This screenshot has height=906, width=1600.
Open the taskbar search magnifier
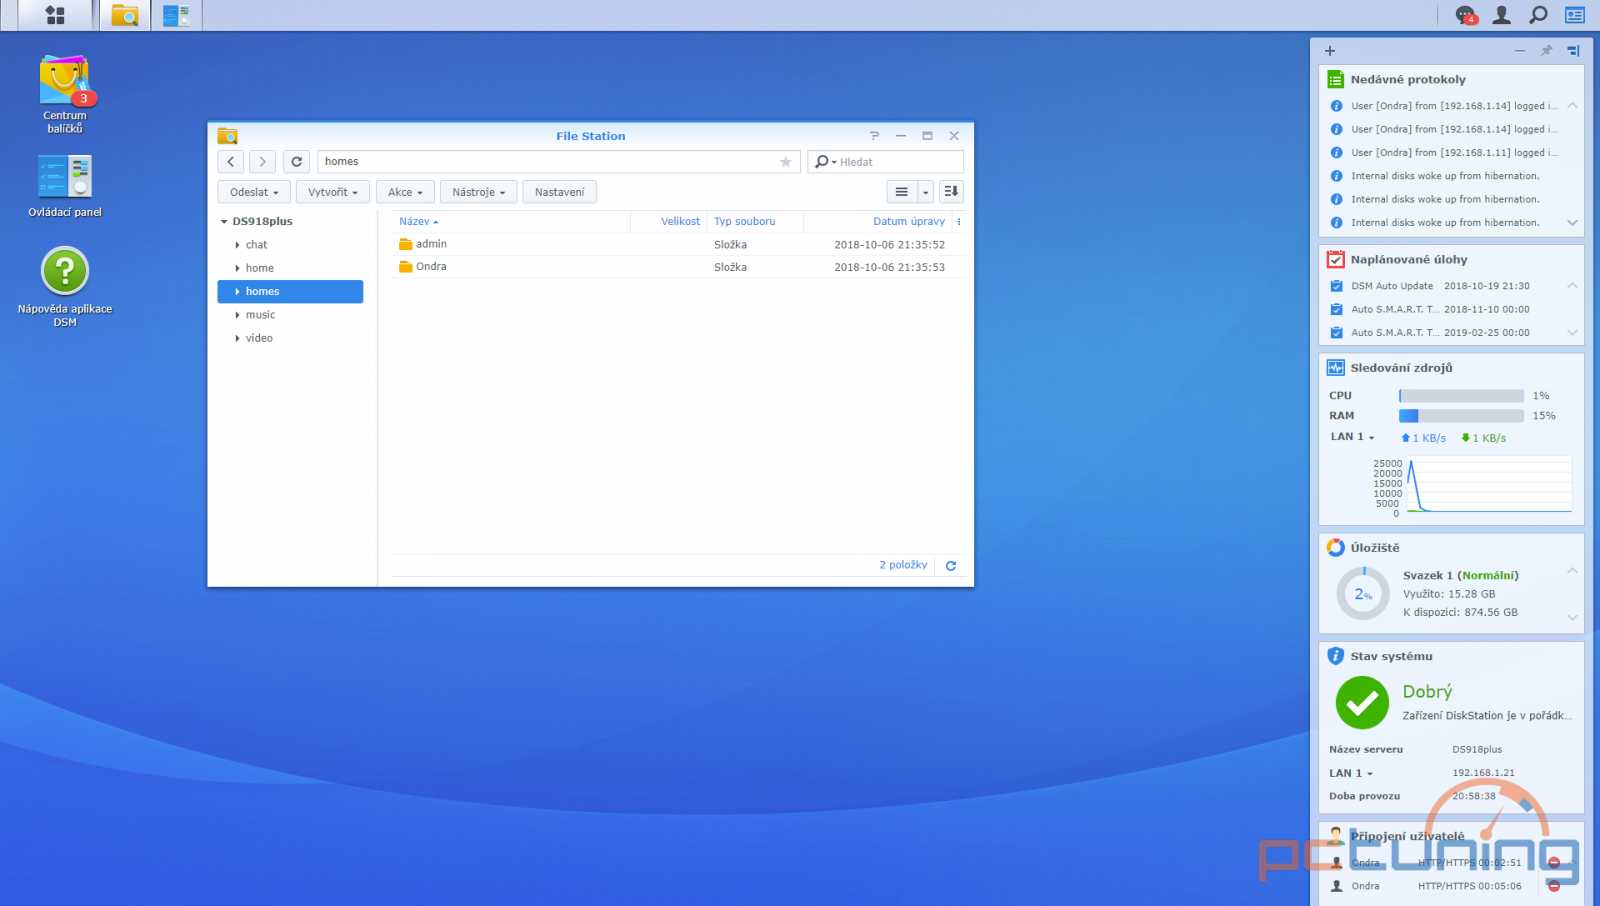(1538, 15)
